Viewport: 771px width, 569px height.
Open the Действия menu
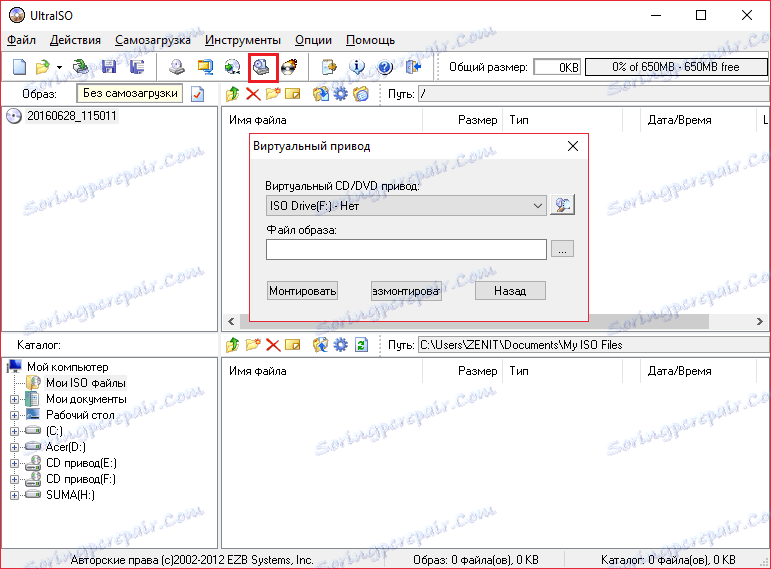pyautogui.click(x=75, y=40)
